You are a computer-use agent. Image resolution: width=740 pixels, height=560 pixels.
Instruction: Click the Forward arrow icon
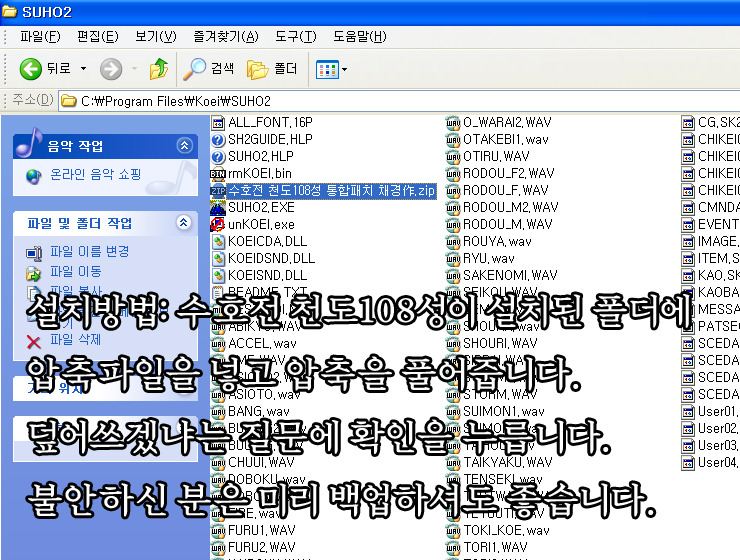[x=111, y=69]
